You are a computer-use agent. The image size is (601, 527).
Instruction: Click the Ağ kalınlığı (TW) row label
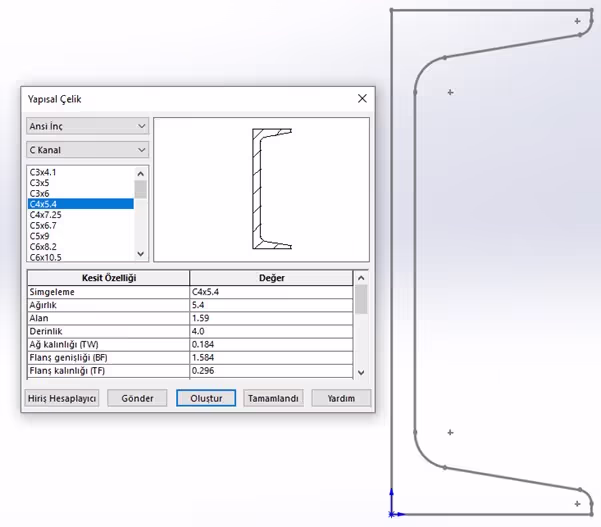coord(108,344)
